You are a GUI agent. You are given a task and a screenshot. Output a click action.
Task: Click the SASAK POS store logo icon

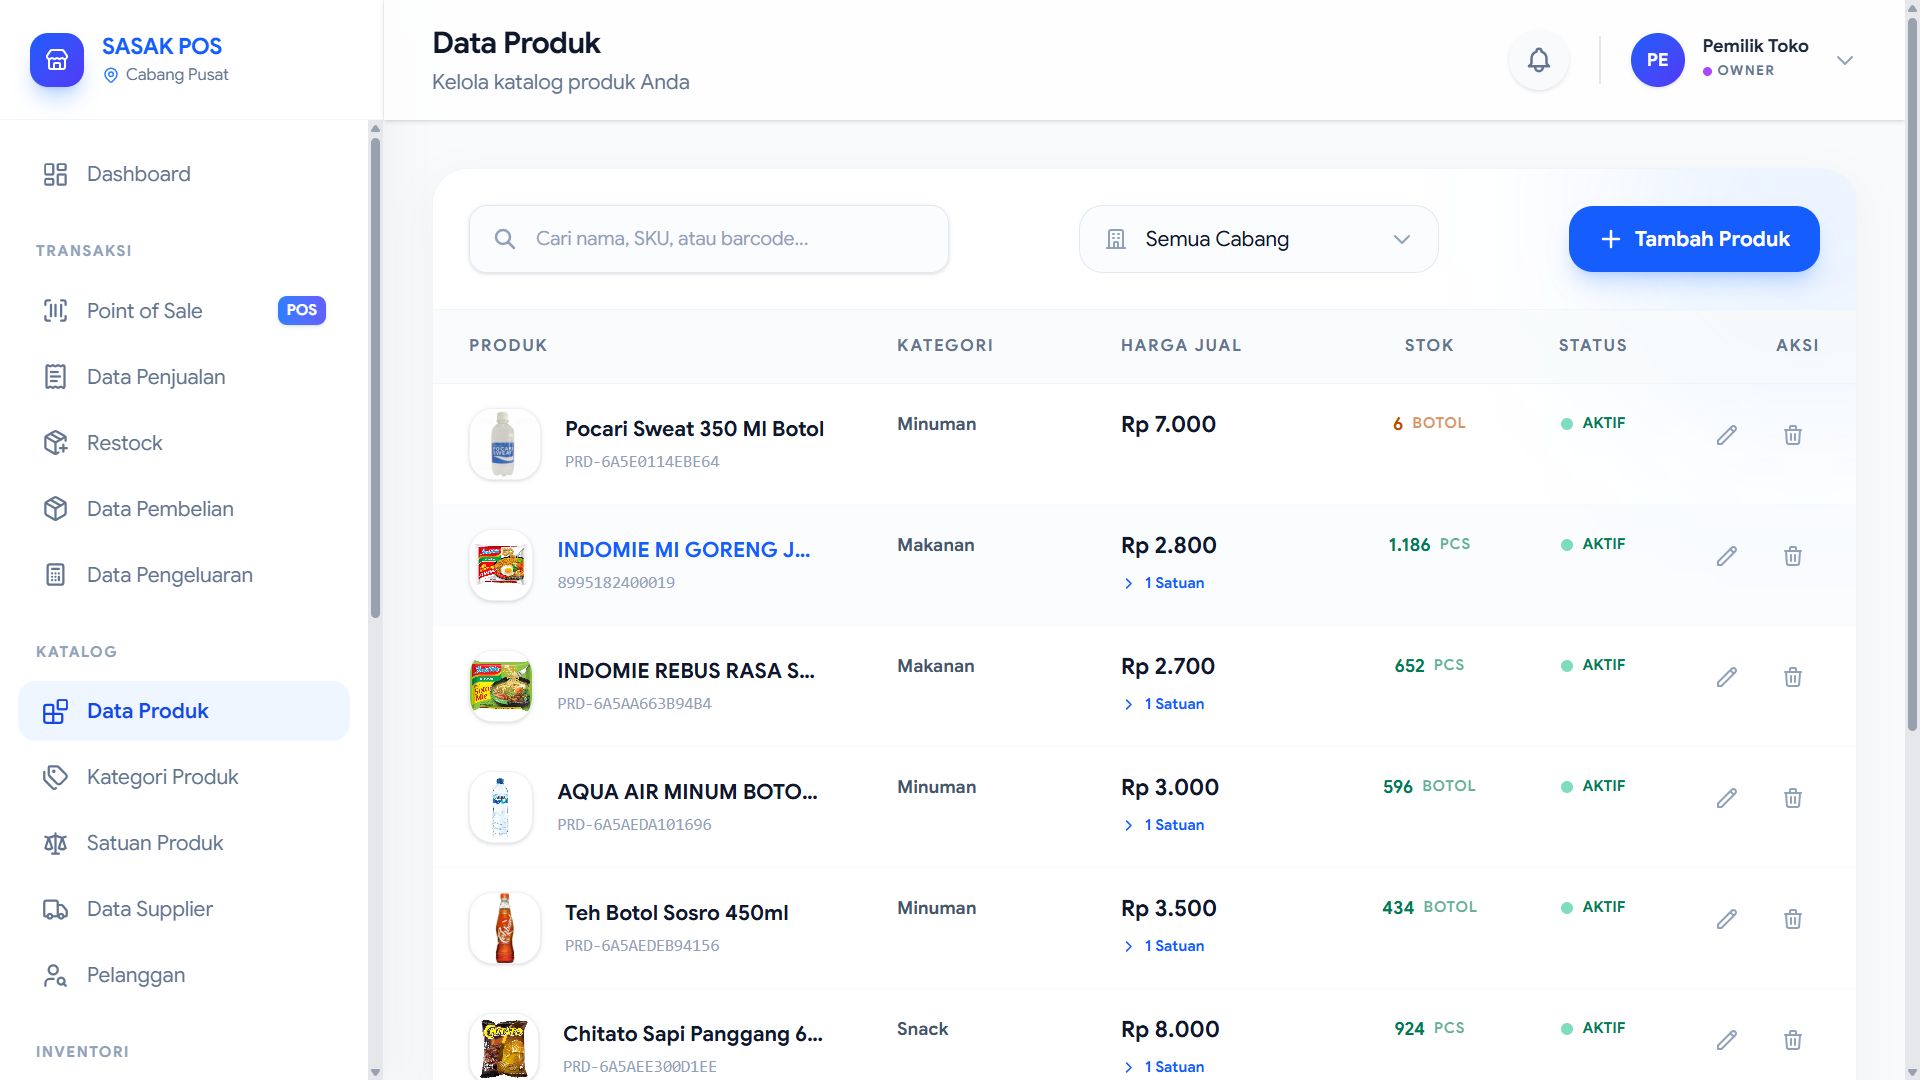[57, 60]
